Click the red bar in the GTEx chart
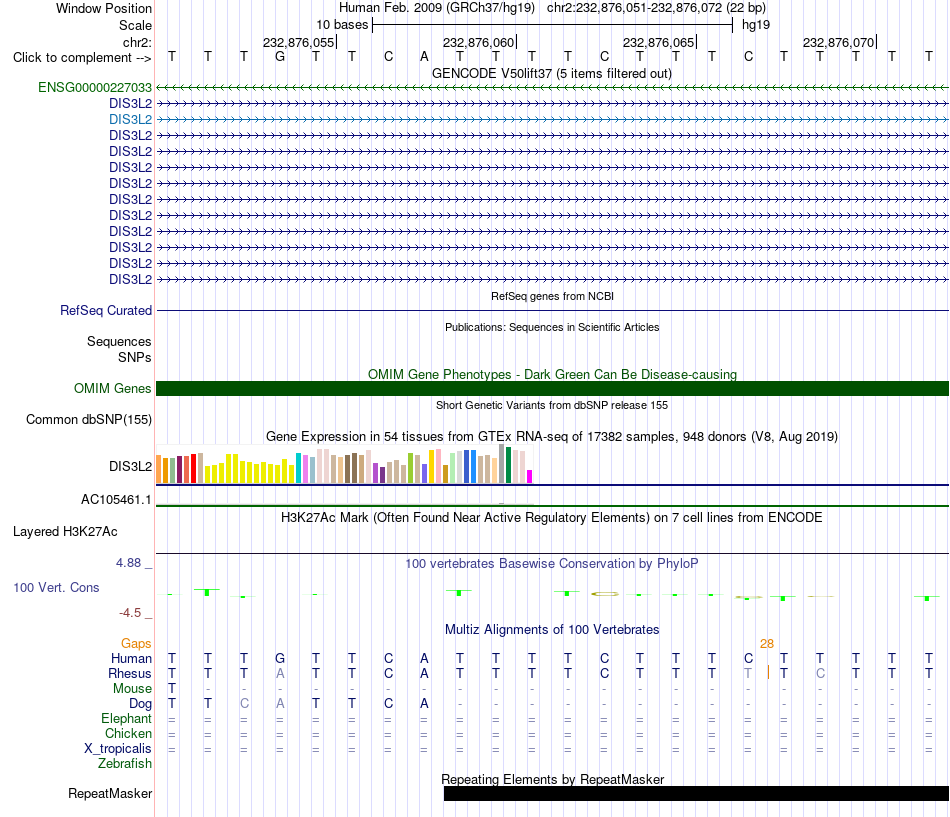The height and width of the screenshot is (817, 950). coord(193,468)
